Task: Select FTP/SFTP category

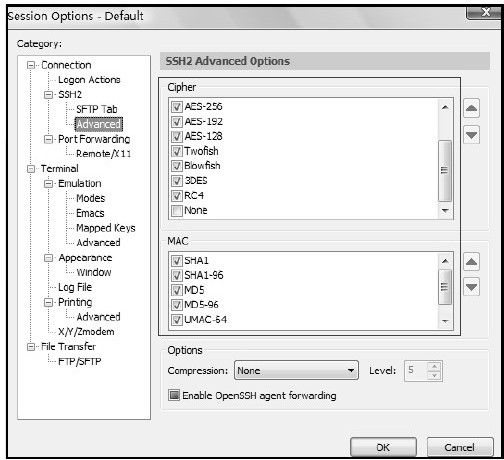Action: click(80, 361)
